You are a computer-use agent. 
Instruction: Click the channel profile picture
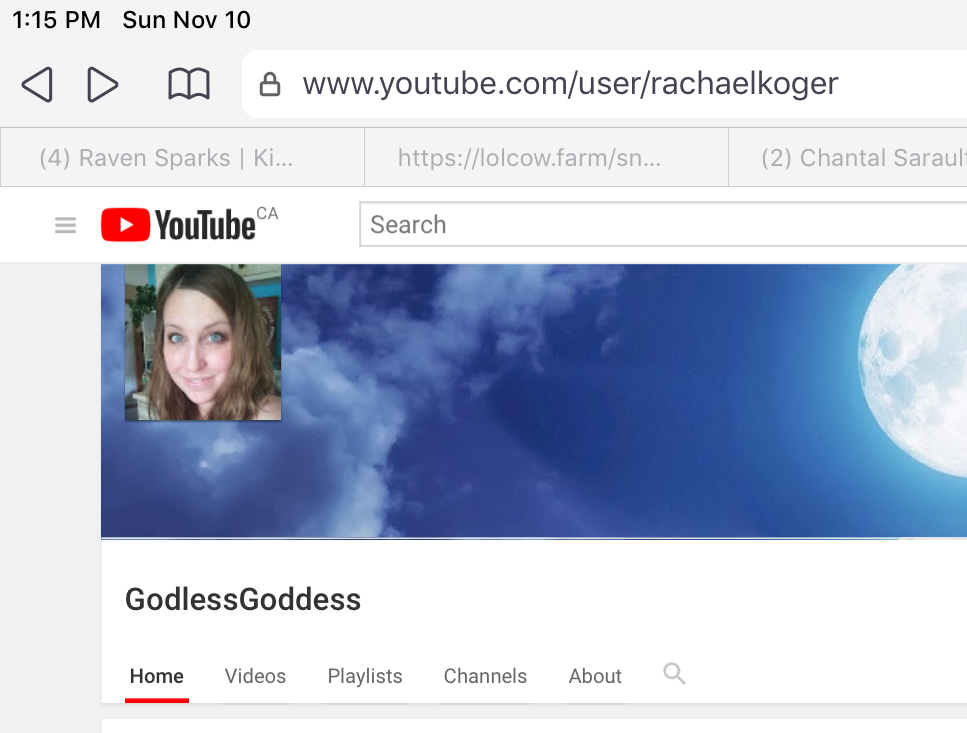pos(203,342)
